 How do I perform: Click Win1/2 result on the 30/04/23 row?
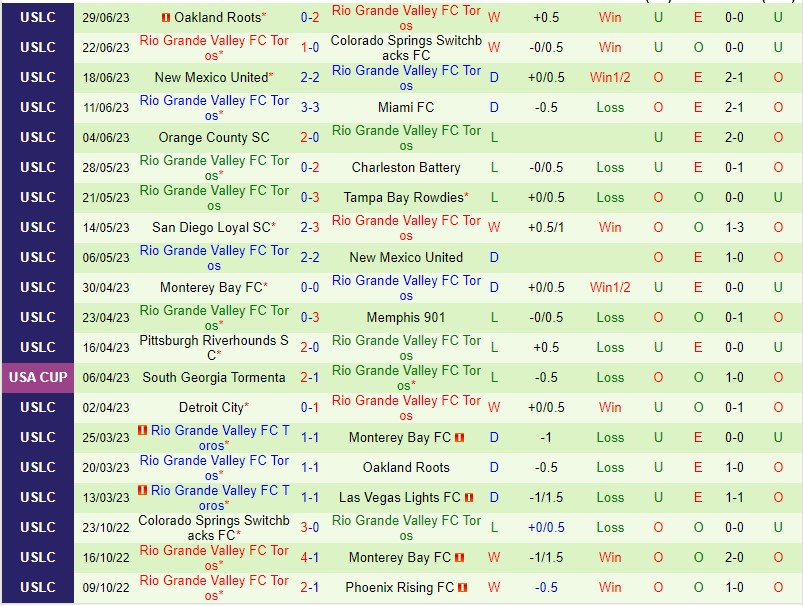[610, 287]
